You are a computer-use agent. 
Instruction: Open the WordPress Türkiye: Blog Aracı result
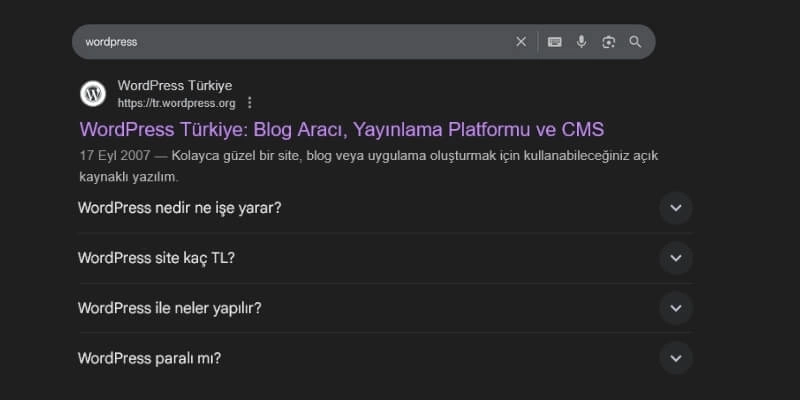tap(342, 130)
